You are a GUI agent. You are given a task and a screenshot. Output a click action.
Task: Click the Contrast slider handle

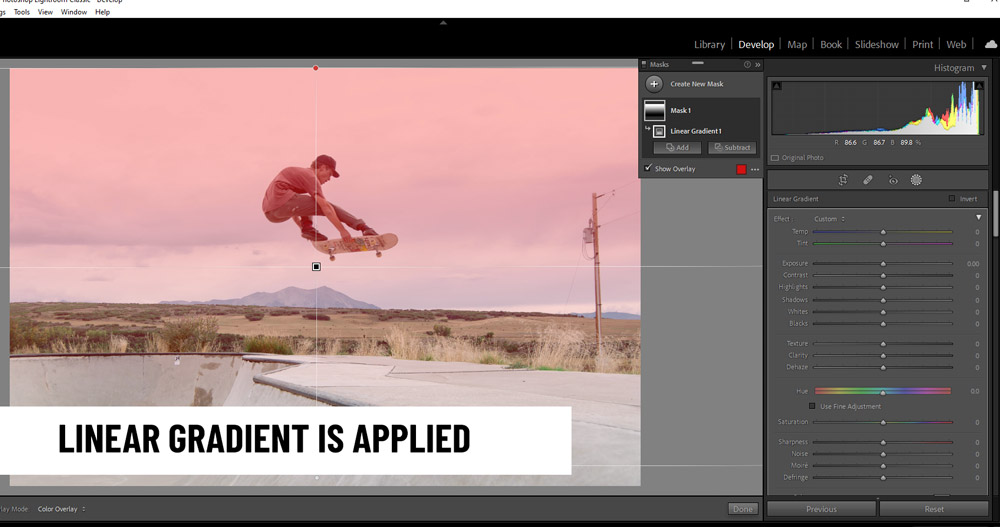pos(883,276)
